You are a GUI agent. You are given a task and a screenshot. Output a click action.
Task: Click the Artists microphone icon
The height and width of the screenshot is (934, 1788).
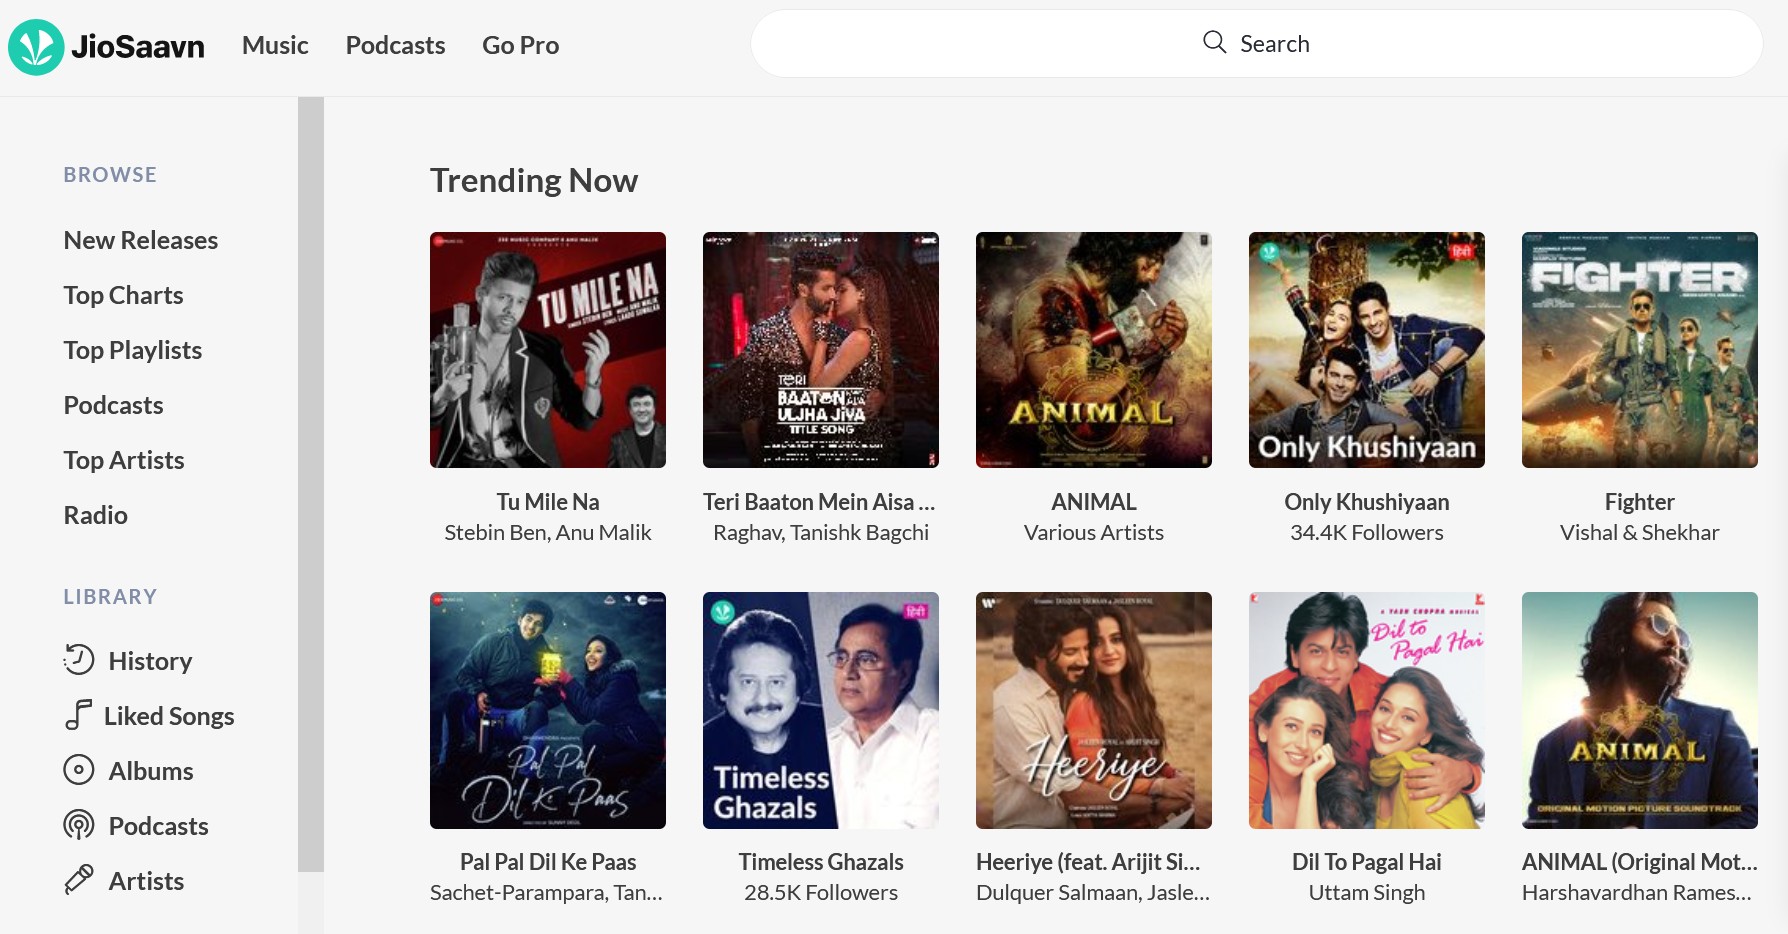click(79, 880)
